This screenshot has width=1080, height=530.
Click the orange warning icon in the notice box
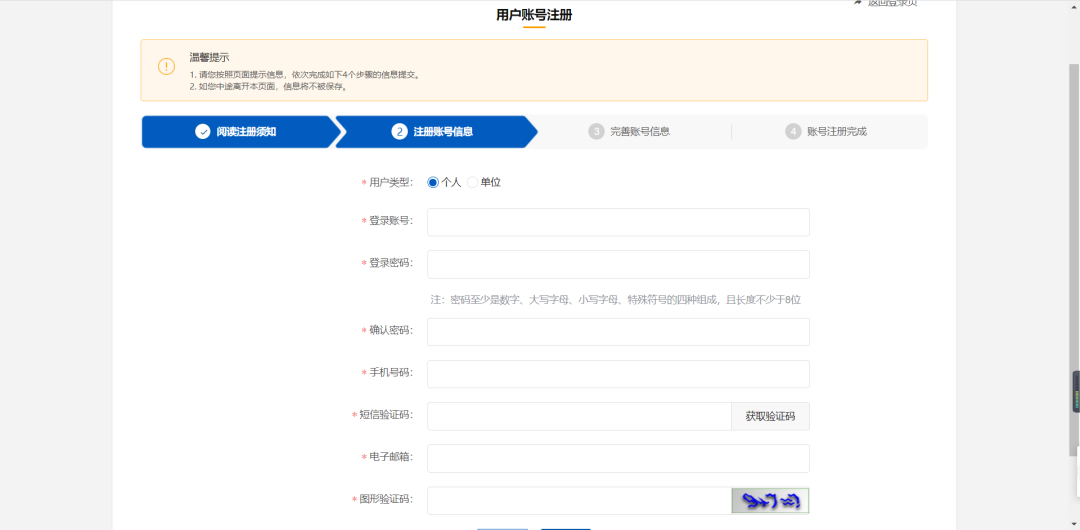point(166,67)
